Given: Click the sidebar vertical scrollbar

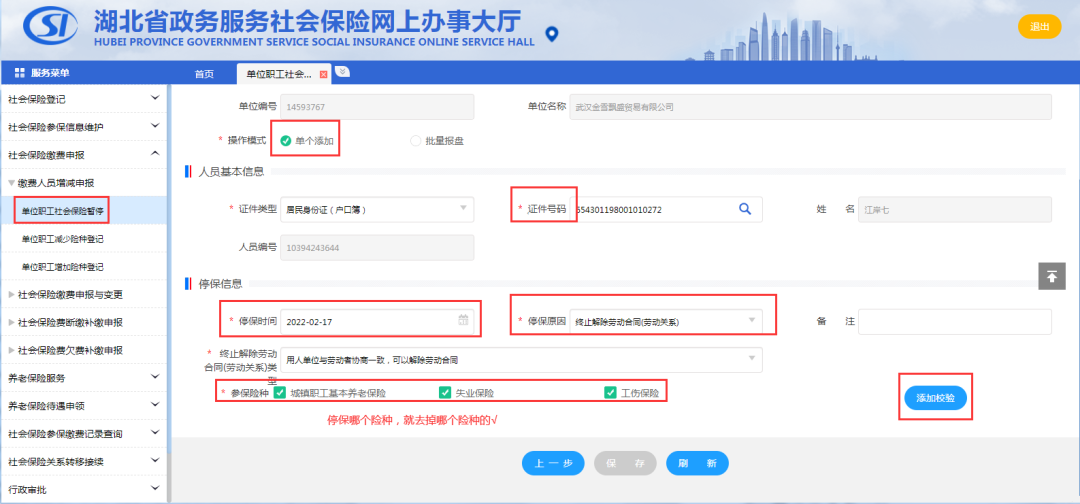Looking at the screenshot, I should pyautogui.click(x=169, y=269).
